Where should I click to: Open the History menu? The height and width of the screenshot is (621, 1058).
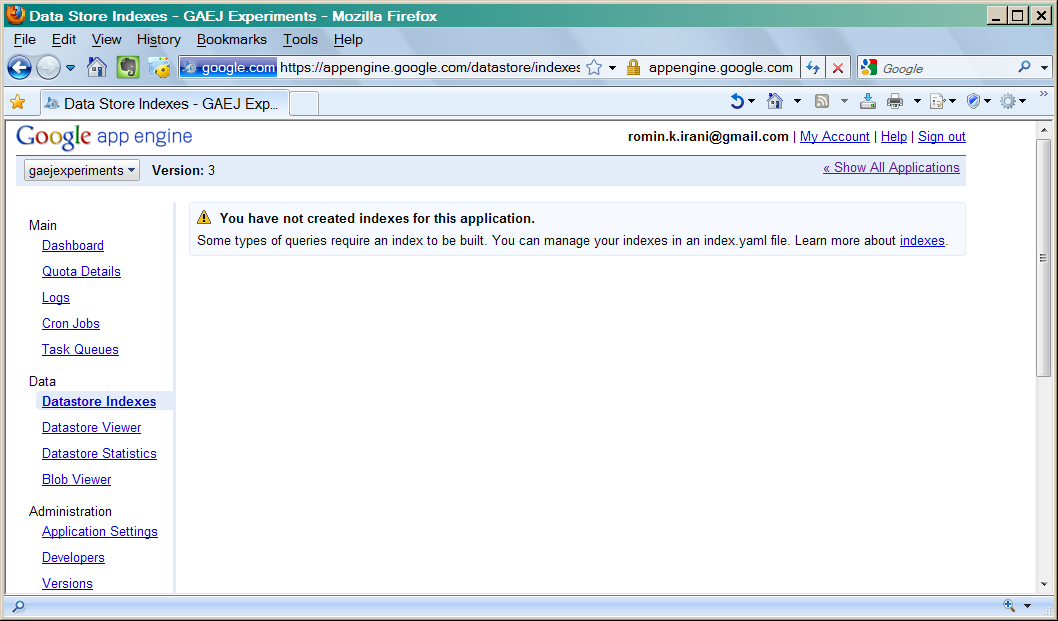(159, 40)
